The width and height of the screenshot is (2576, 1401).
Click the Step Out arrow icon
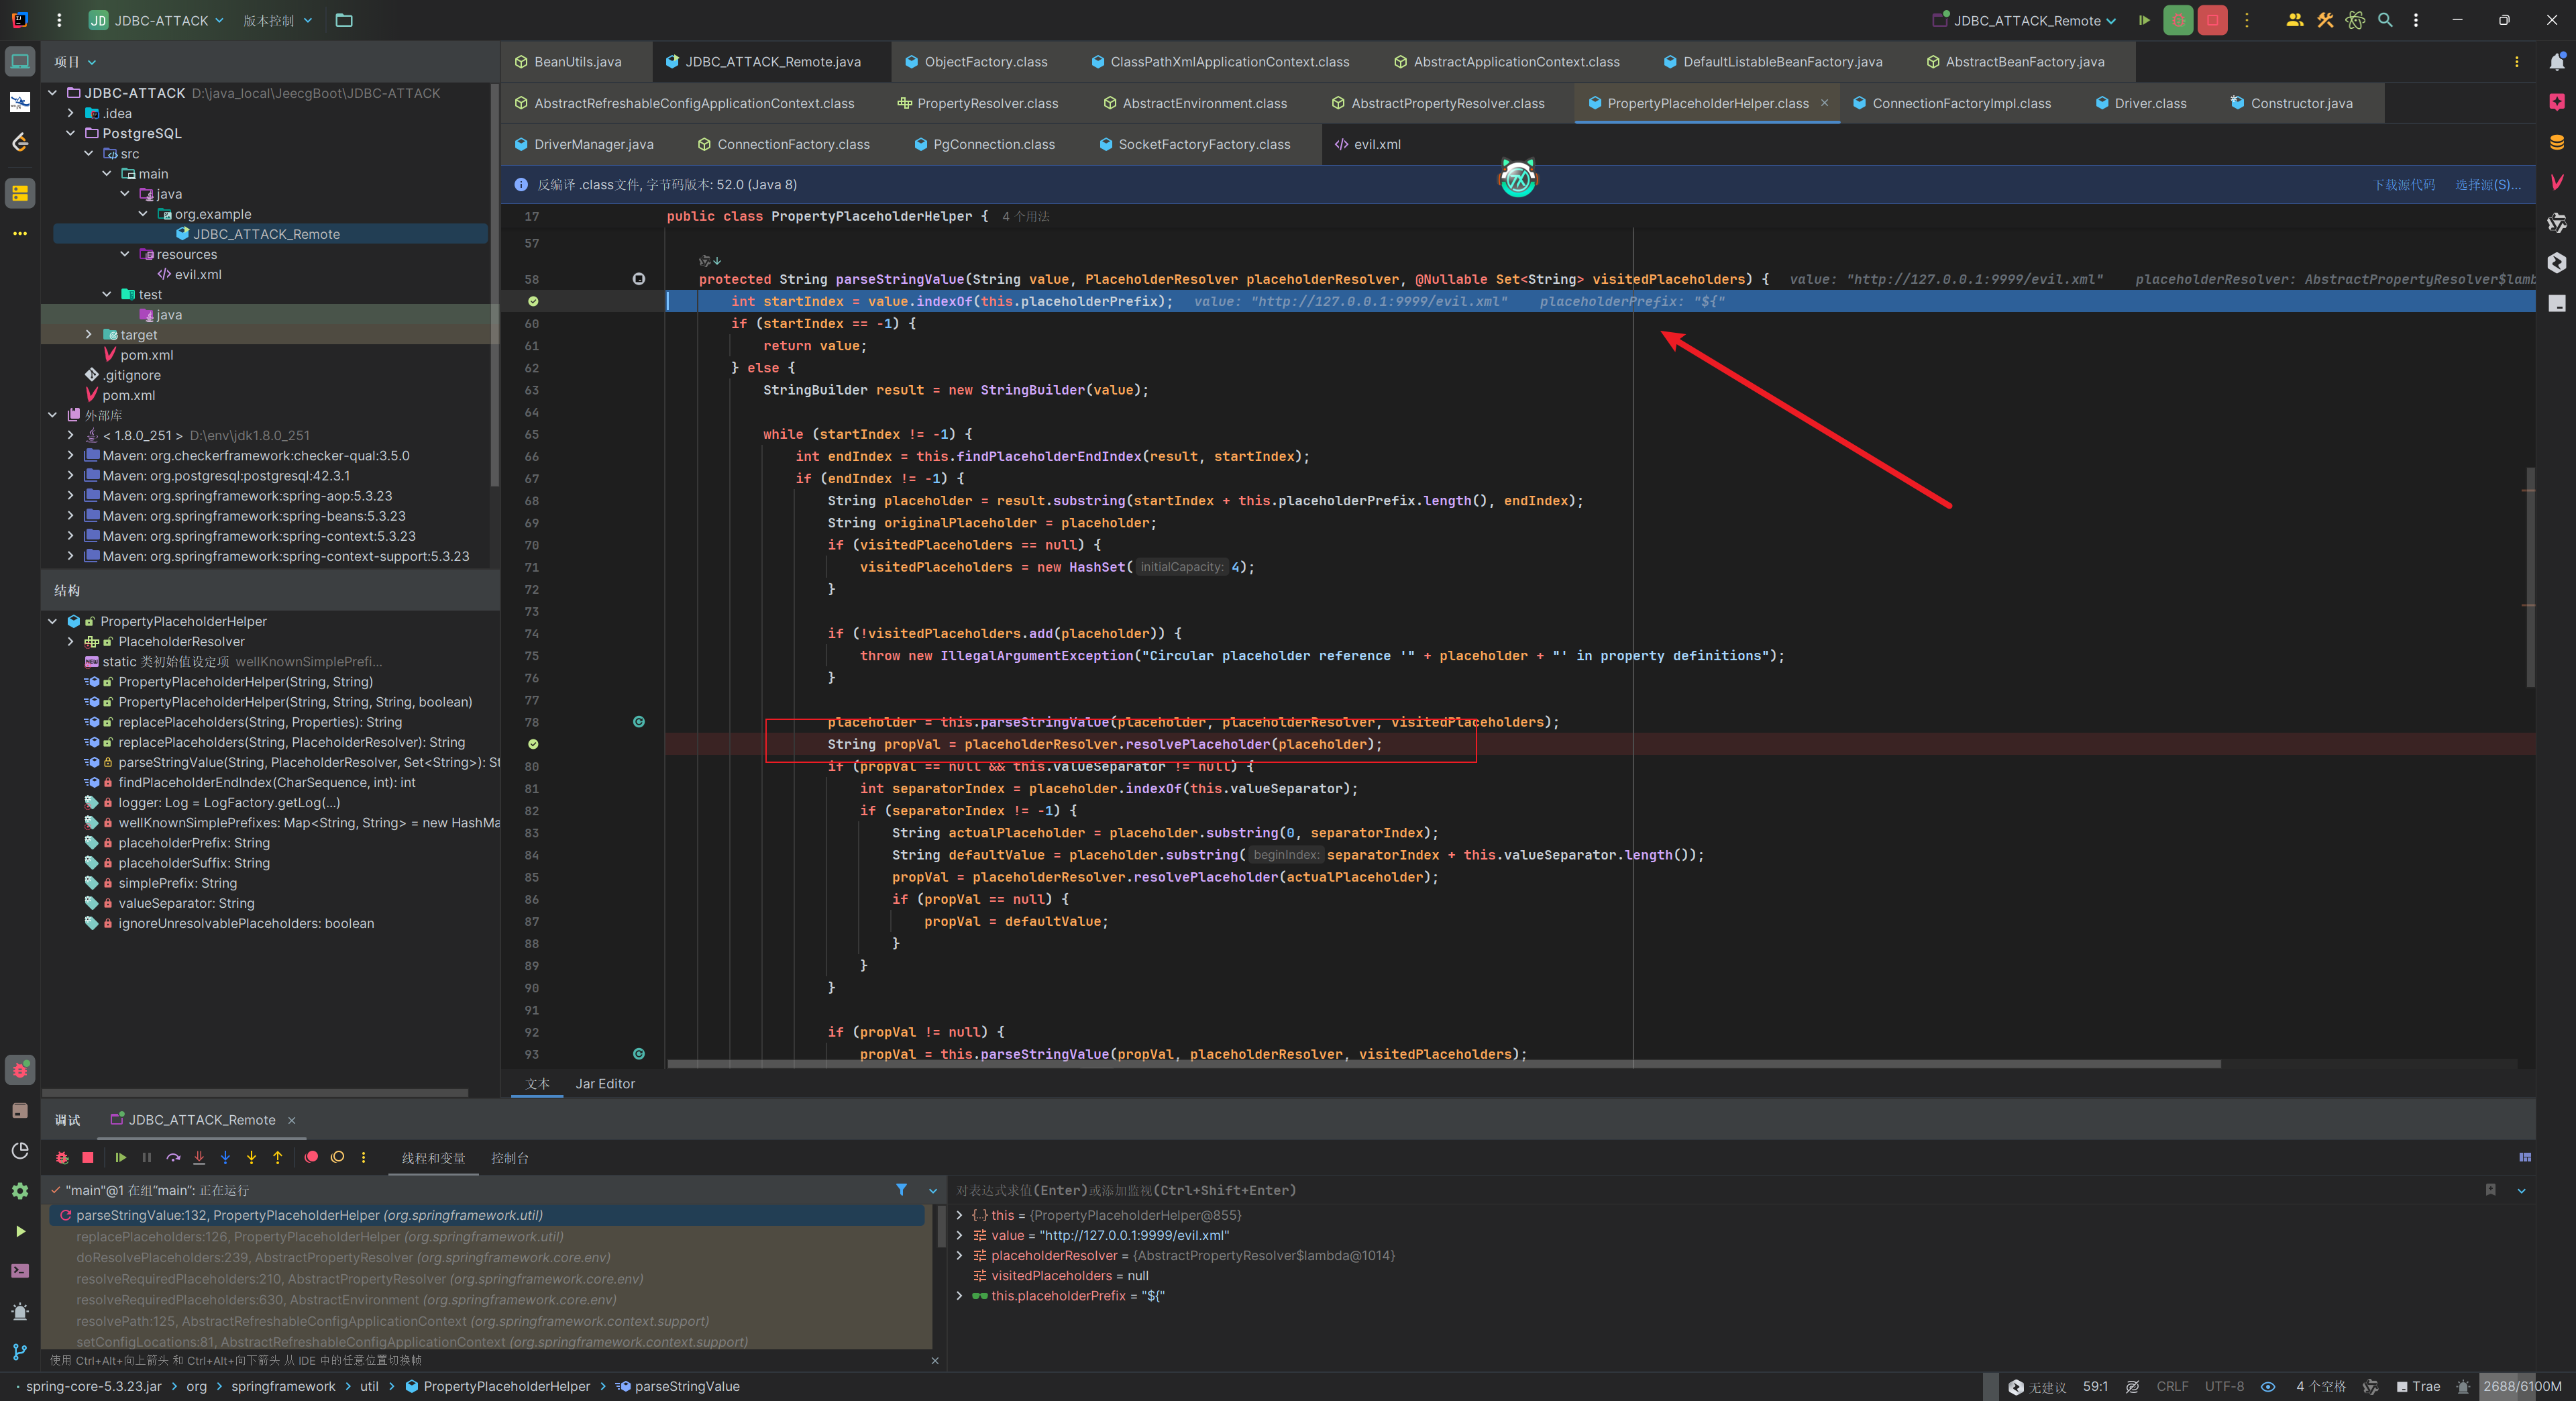click(278, 1157)
